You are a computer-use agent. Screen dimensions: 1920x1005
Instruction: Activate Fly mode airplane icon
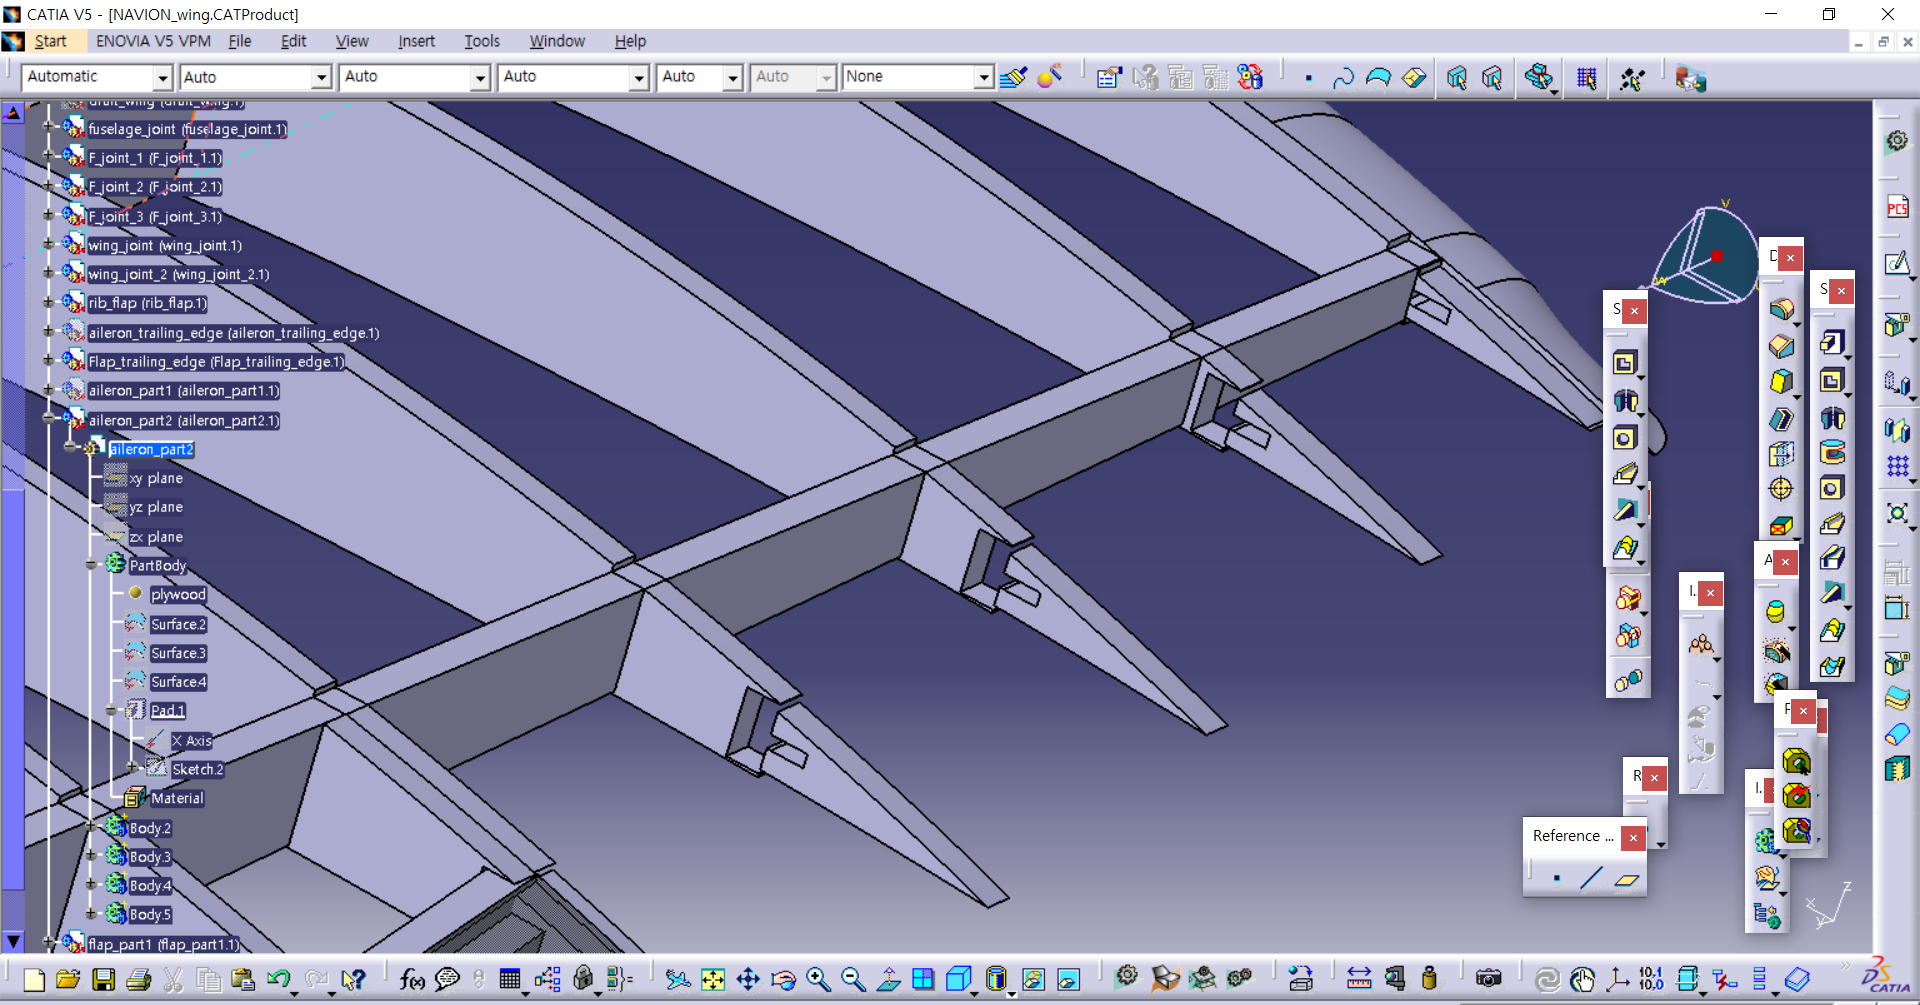coord(678,979)
